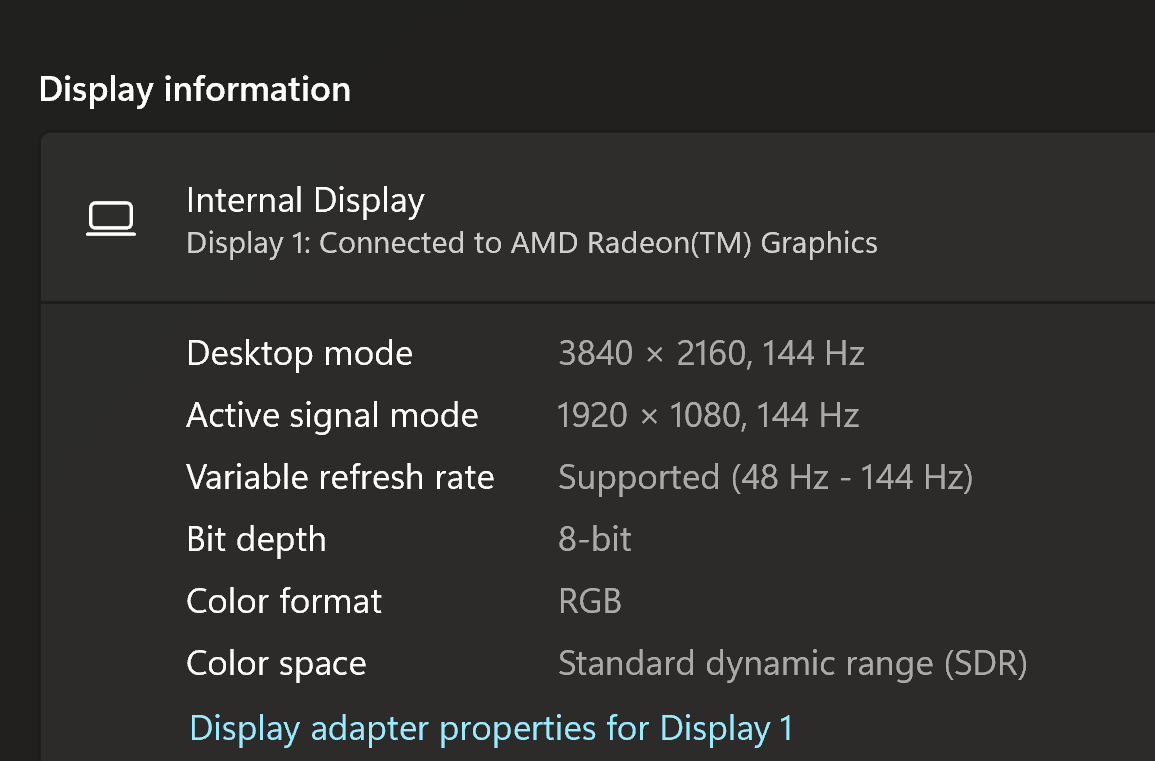The image size is (1155, 761).
Task: Click the Color format label
Action: point(284,601)
